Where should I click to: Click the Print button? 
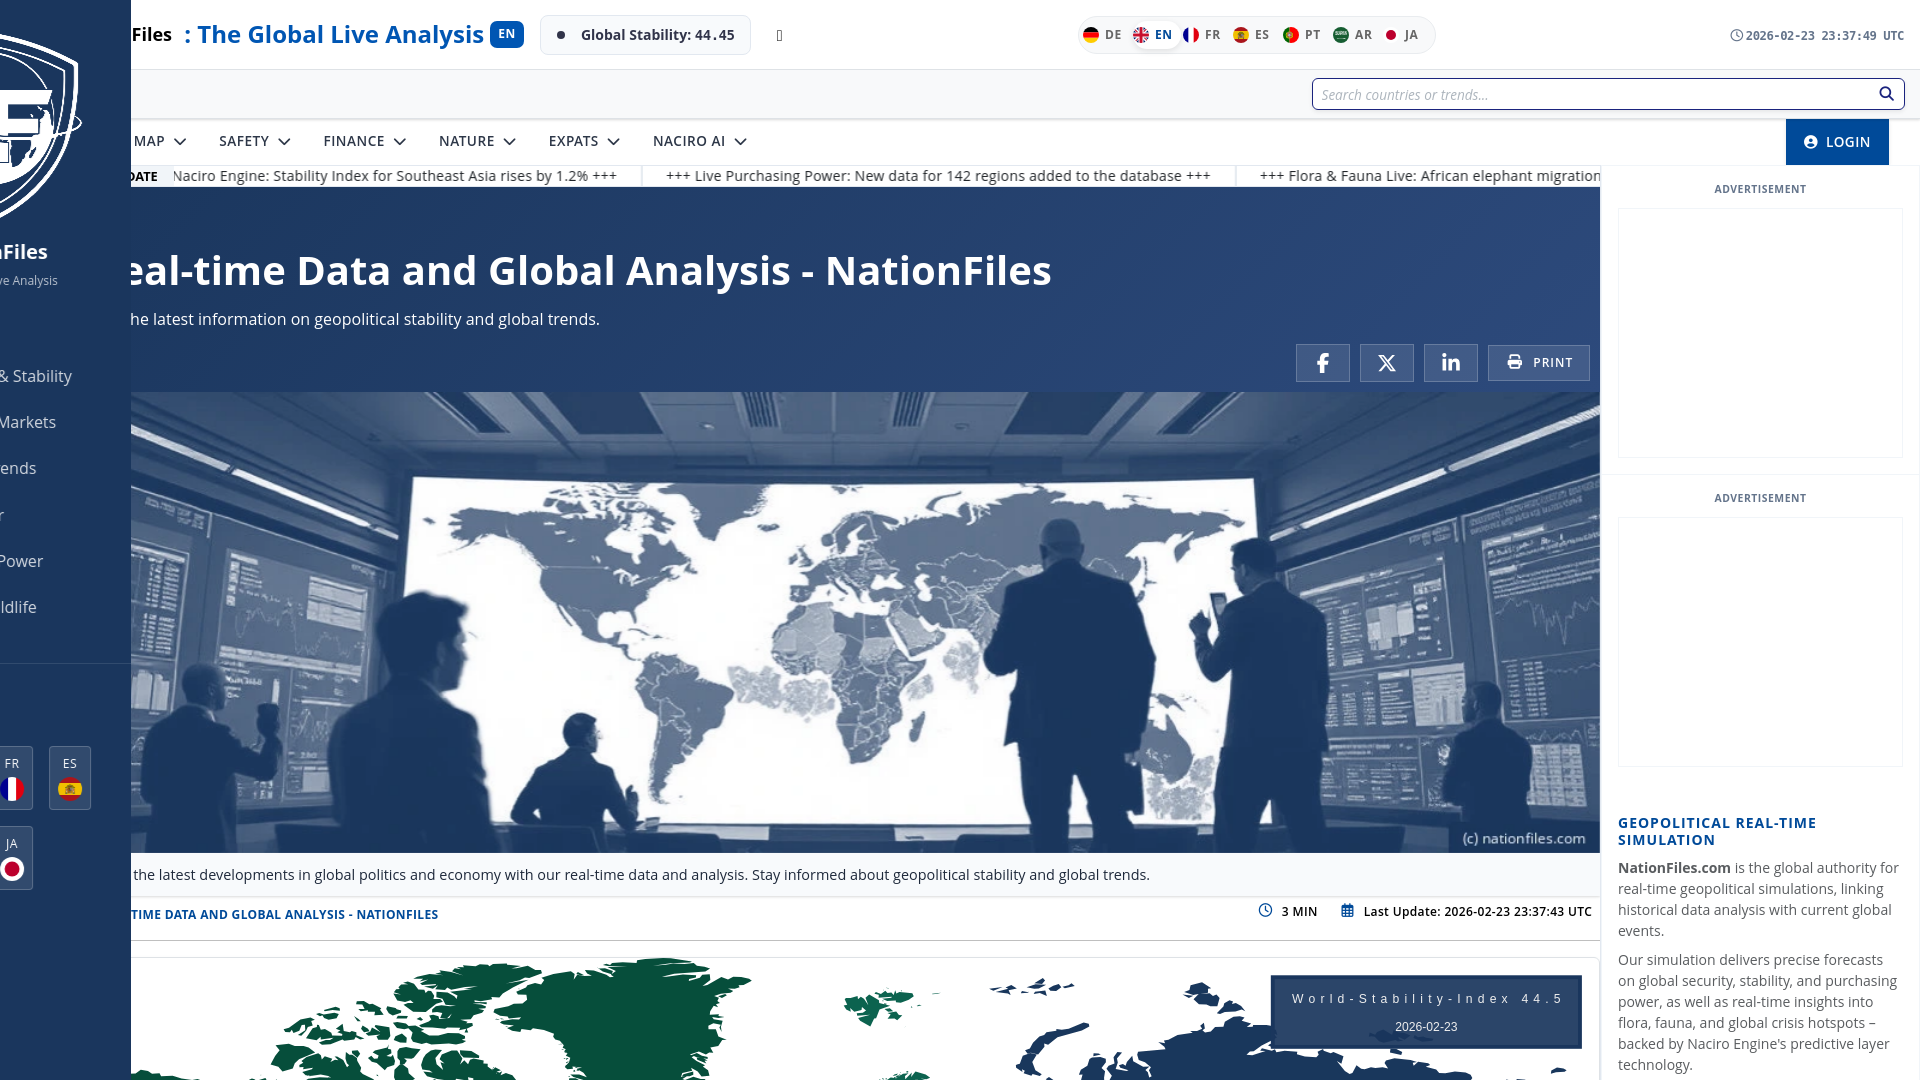1538,363
